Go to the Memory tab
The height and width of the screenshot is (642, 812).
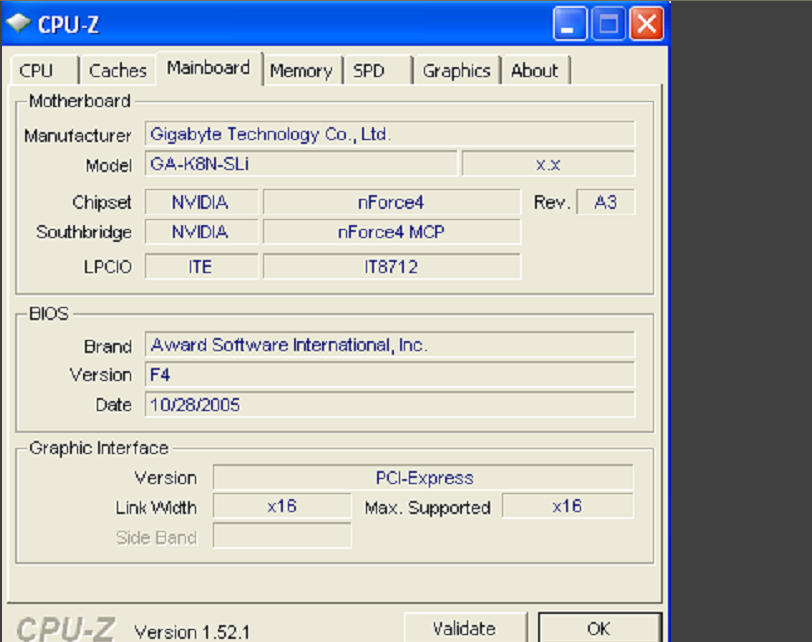click(x=302, y=70)
